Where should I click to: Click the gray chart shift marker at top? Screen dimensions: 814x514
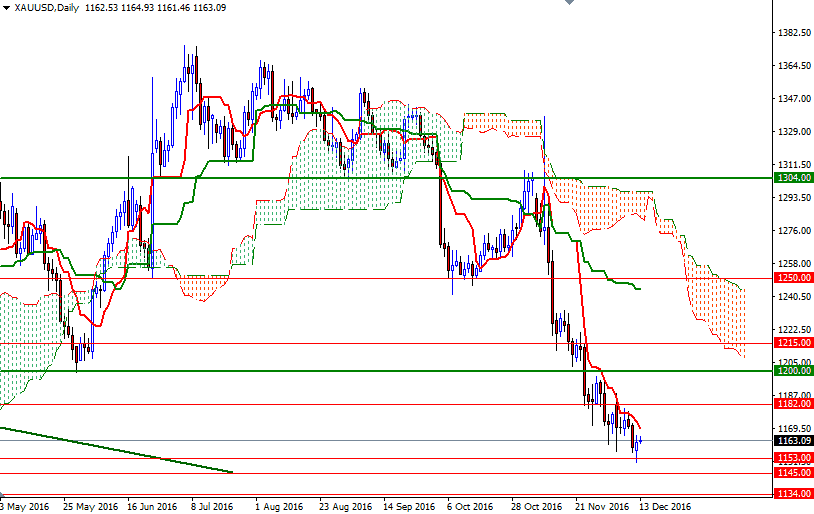click(569, 4)
